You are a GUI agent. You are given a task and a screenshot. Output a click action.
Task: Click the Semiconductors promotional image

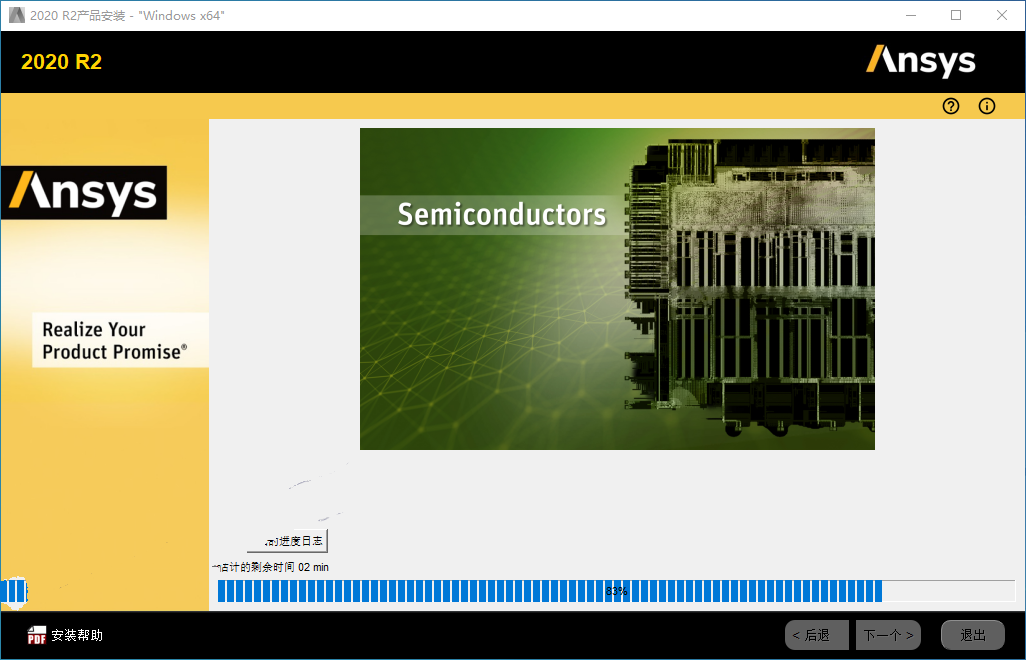pos(617,288)
